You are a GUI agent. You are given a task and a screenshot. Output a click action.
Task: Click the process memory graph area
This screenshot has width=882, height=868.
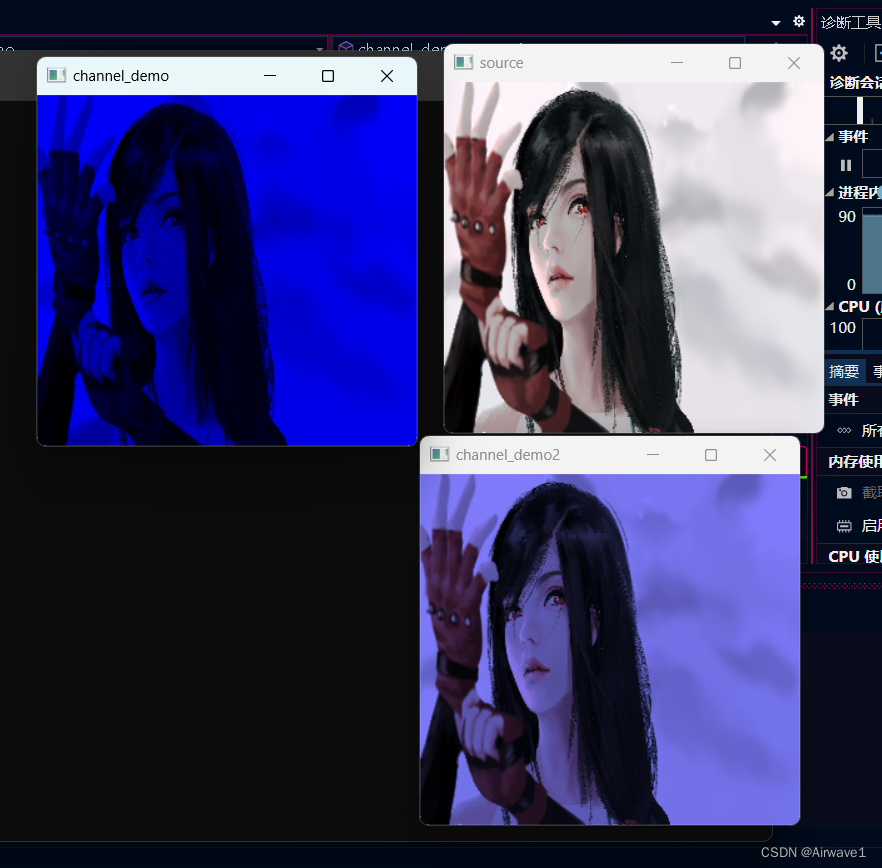coord(872,250)
